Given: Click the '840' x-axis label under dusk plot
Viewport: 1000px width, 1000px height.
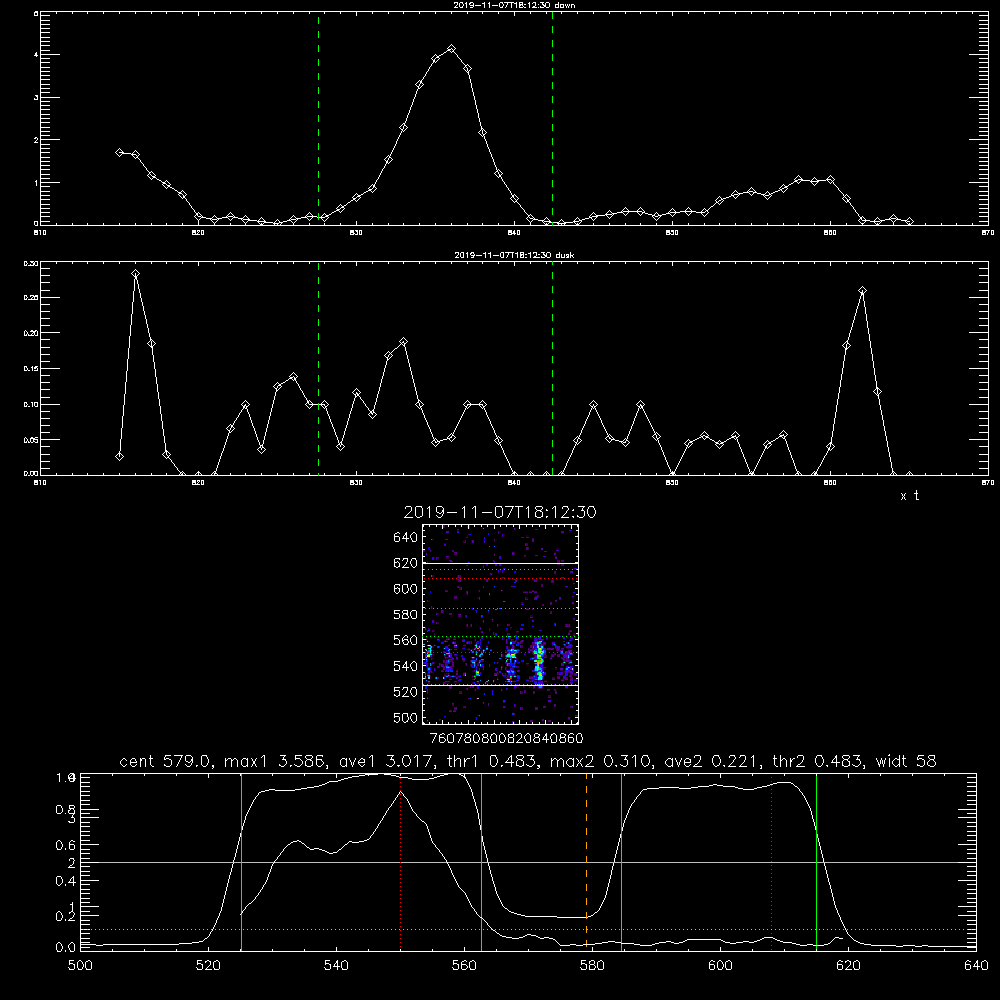Looking at the screenshot, I should tap(514, 483).
